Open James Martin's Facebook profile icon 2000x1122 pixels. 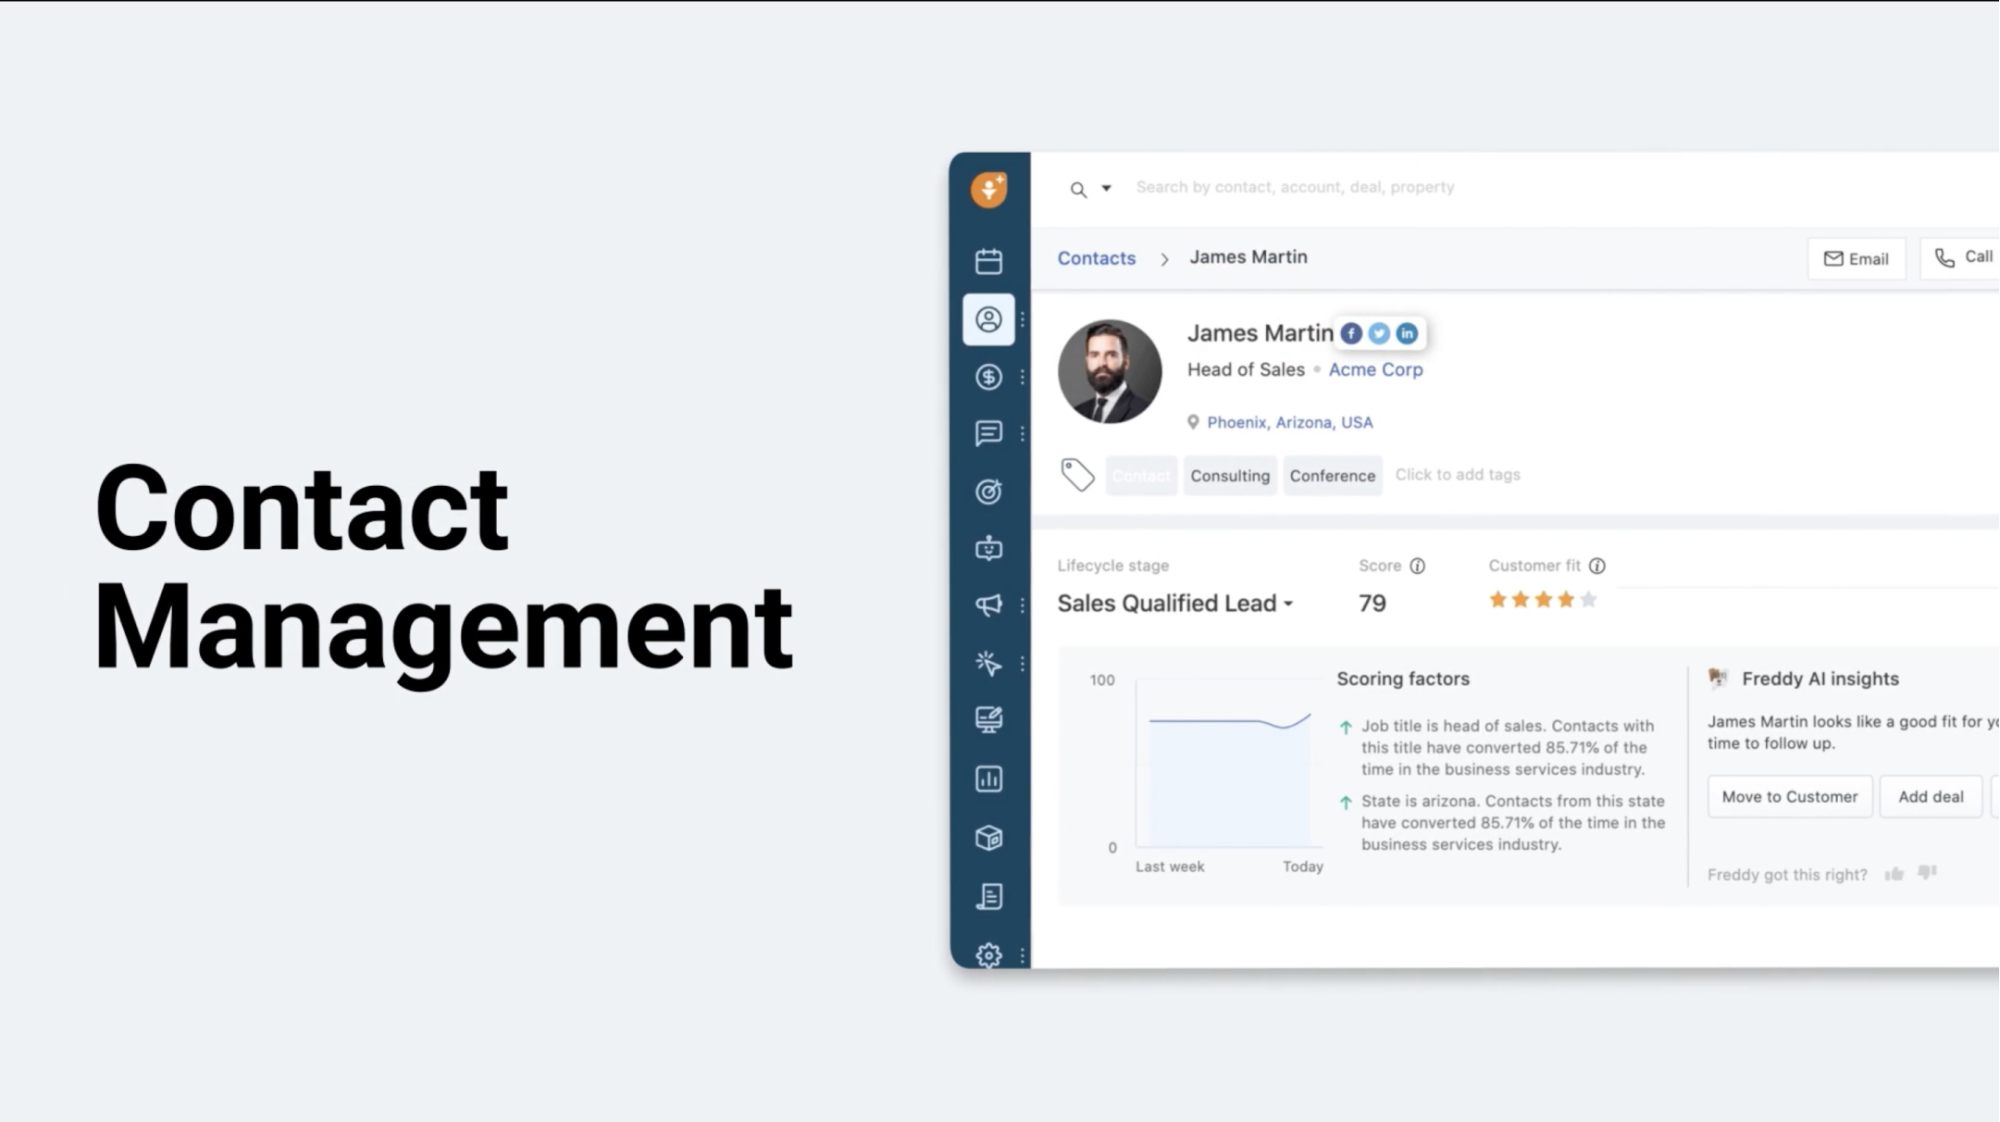[1351, 333]
